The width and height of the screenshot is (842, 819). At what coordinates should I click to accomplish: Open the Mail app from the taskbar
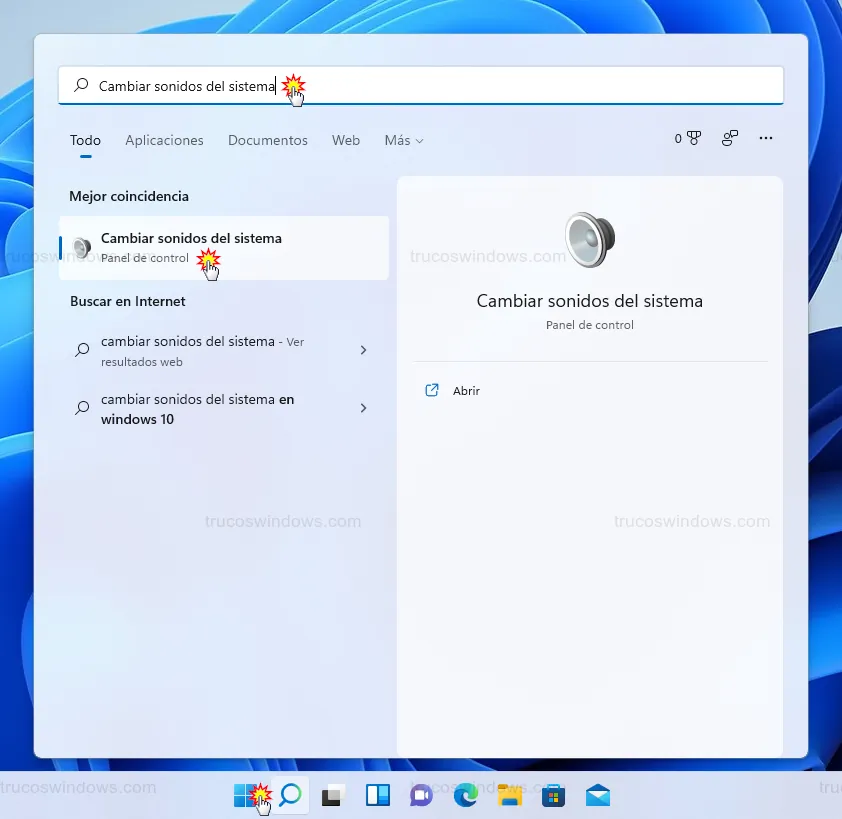pyautogui.click(x=598, y=796)
